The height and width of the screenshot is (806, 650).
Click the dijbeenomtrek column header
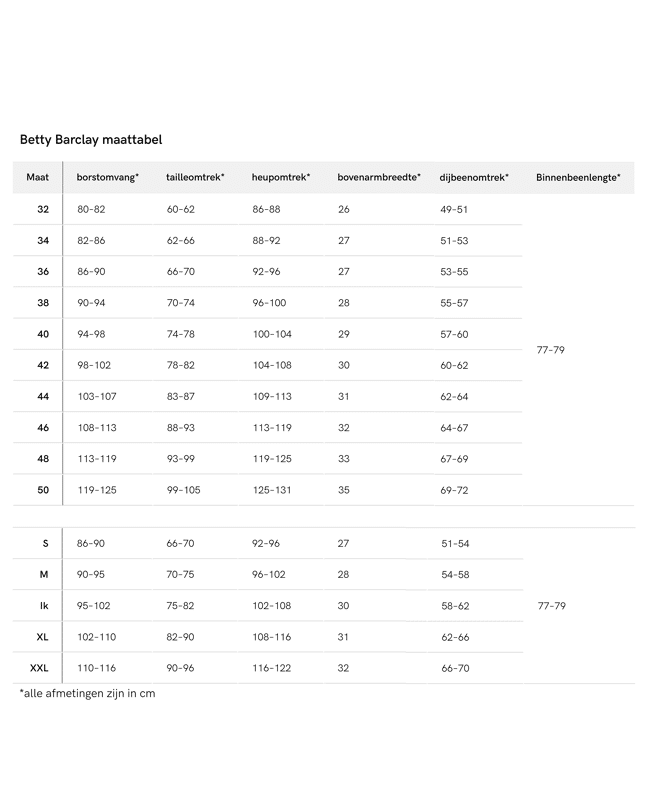(x=474, y=178)
